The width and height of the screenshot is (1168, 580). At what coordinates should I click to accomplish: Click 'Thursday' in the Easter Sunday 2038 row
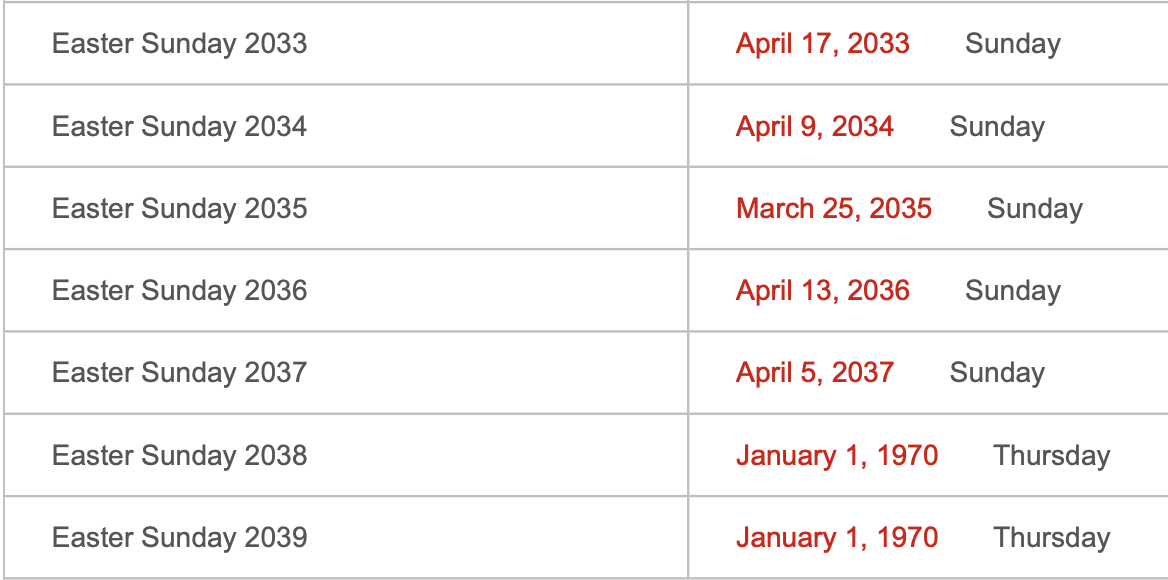coord(1052,456)
